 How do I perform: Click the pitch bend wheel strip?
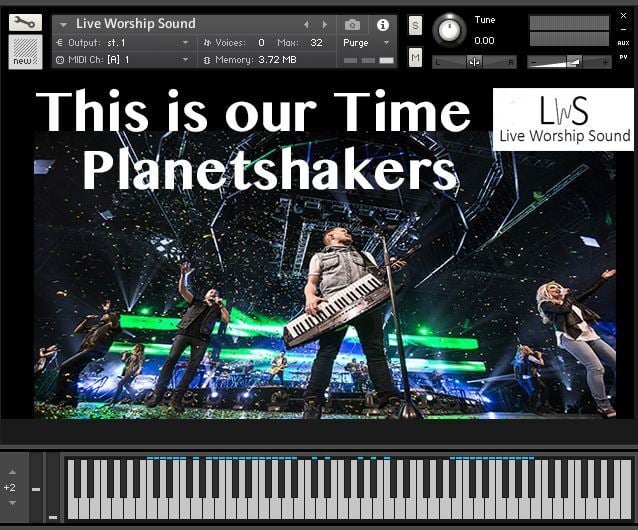(36, 488)
